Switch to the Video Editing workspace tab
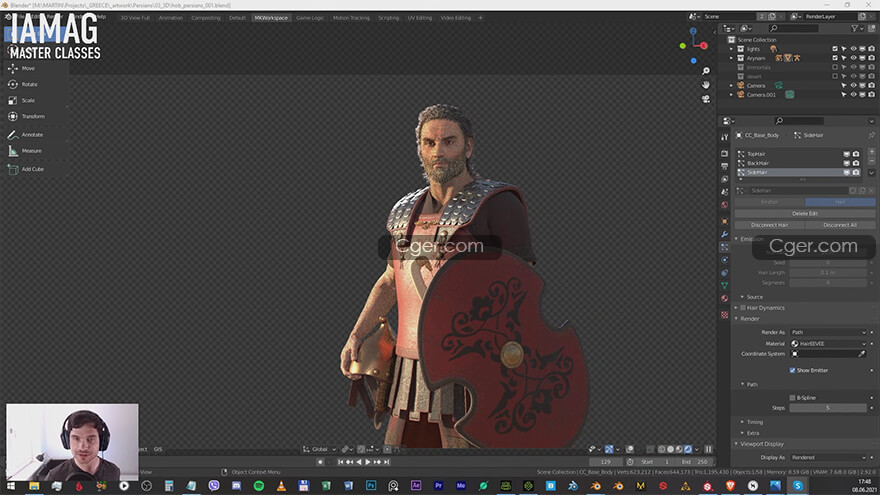Screen dimensions: 880x495 [x=456, y=18]
